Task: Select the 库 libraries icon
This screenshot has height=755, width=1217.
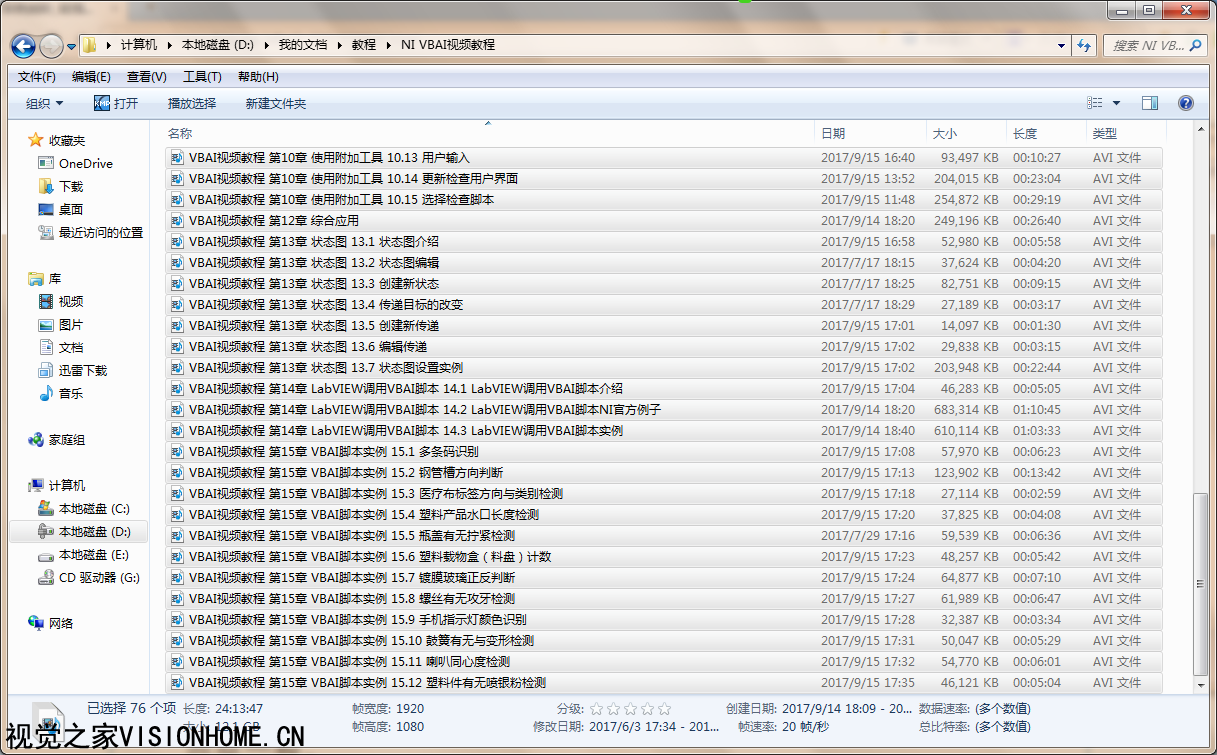Action: [36, 278]
